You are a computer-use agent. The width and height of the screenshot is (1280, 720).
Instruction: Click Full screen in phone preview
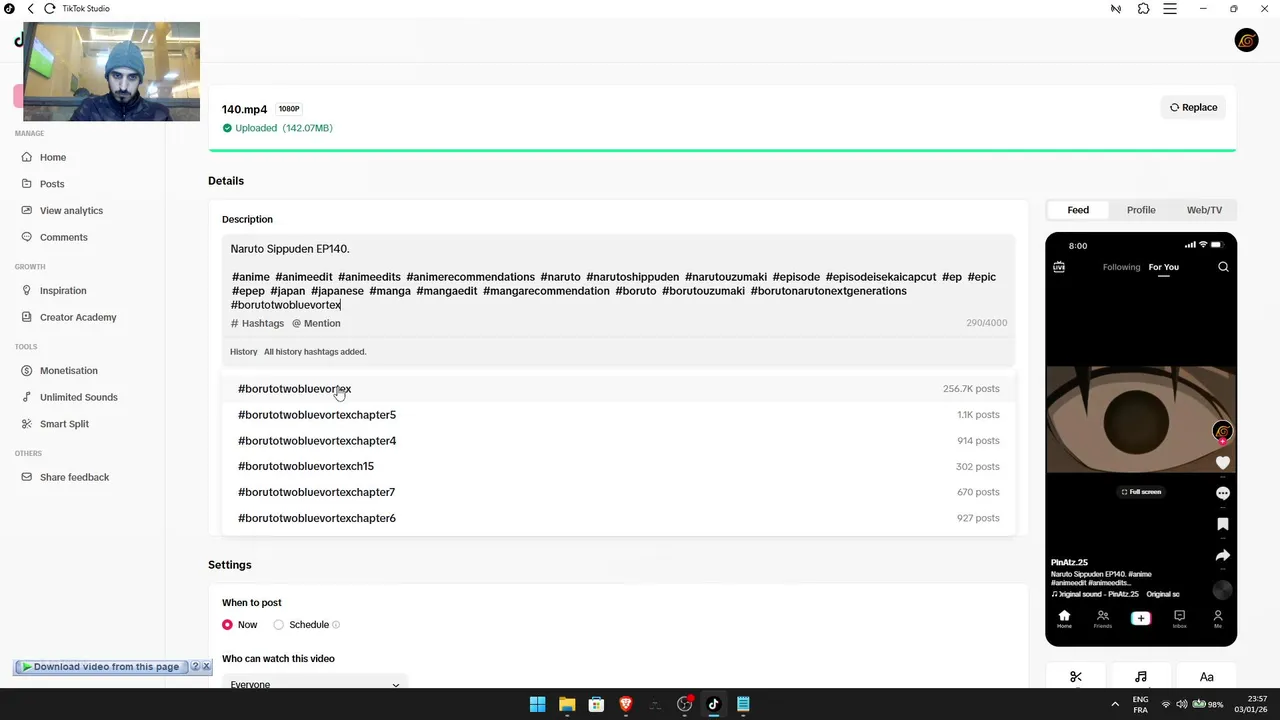pyautogui.click(x=1141, y=492)
